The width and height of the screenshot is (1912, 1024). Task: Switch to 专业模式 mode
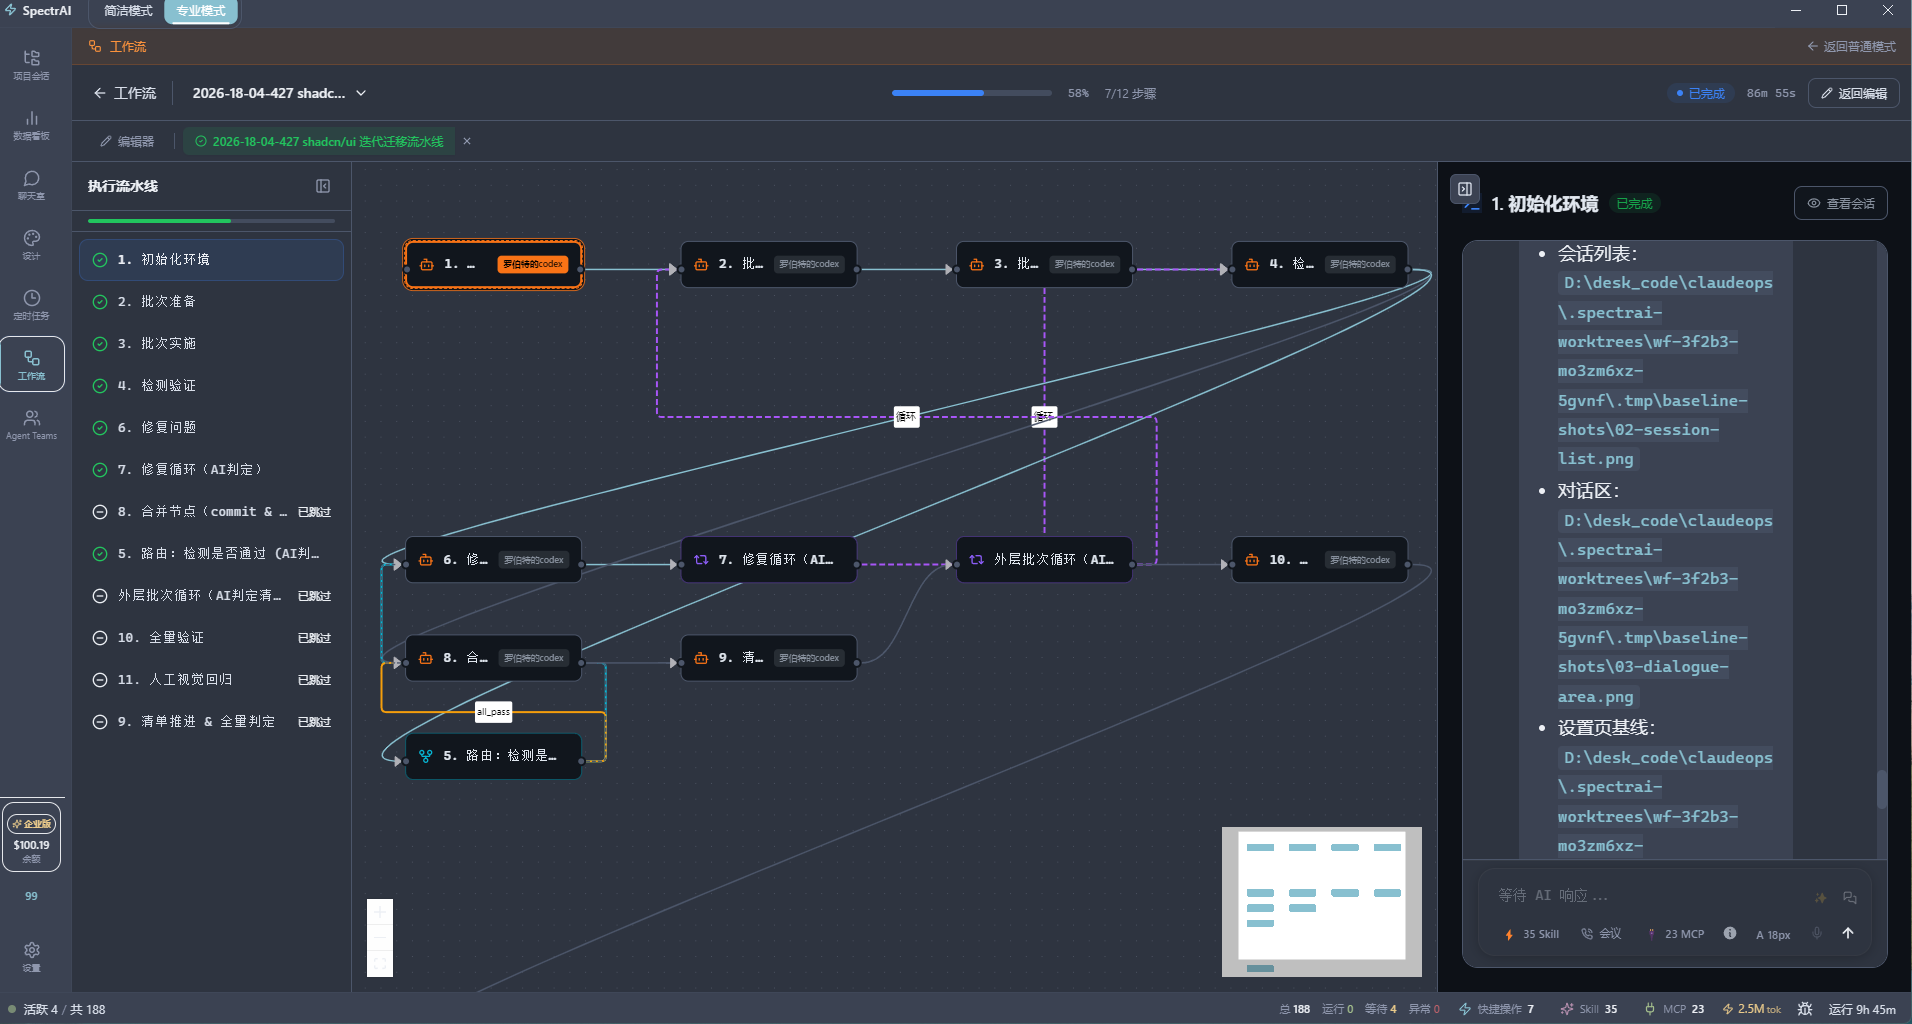pos(201,11)
